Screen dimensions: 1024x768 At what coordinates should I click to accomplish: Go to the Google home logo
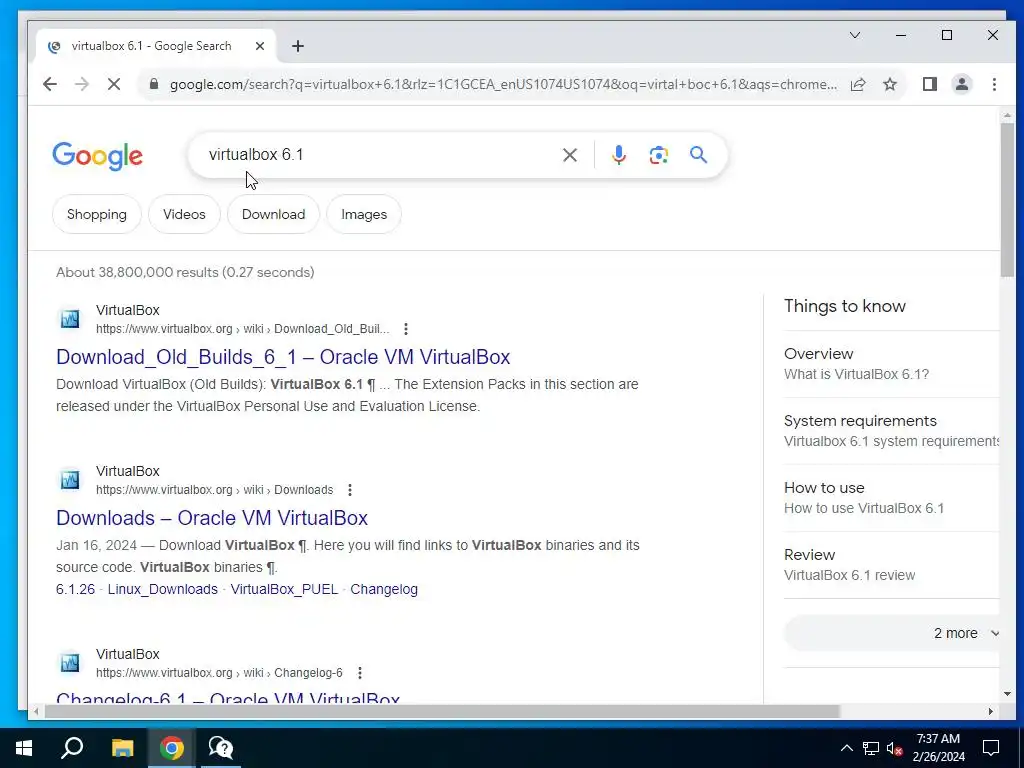coord(97,156)
